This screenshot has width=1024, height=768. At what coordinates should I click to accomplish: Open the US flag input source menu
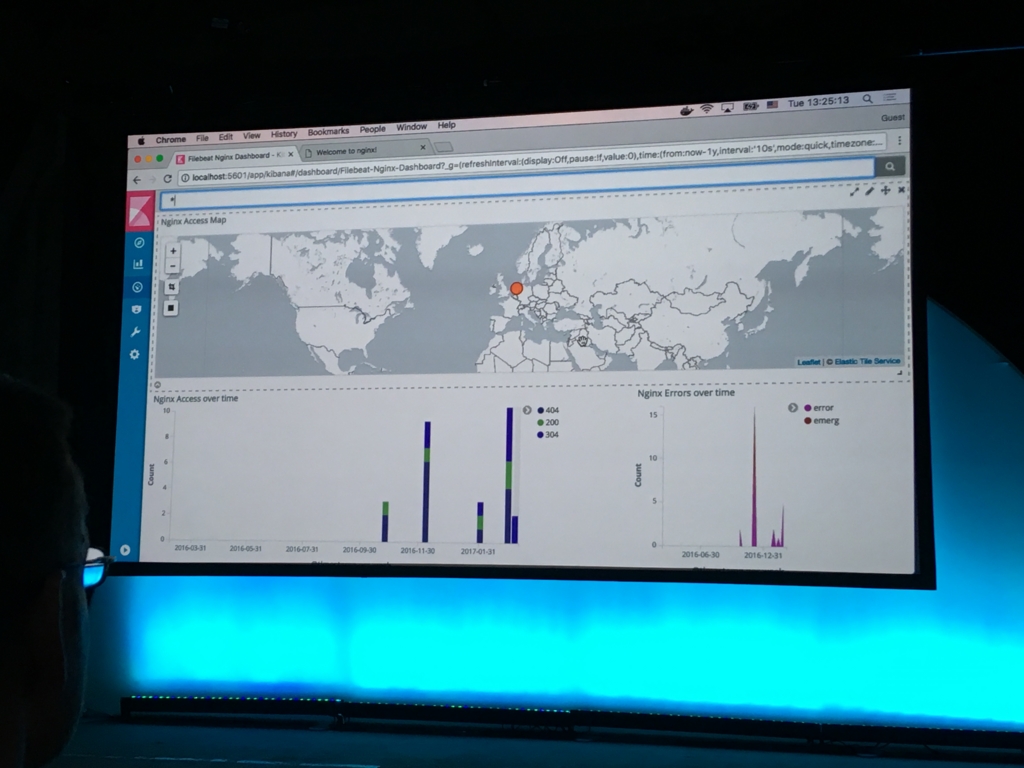(773, 105)
